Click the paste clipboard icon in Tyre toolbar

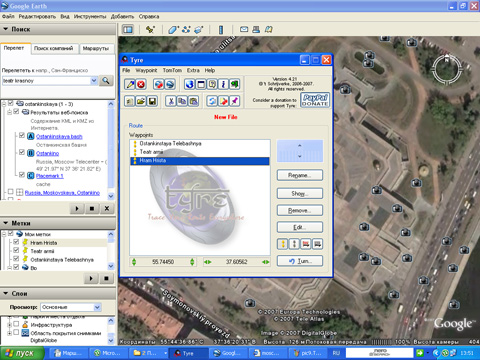click(194, 101)
